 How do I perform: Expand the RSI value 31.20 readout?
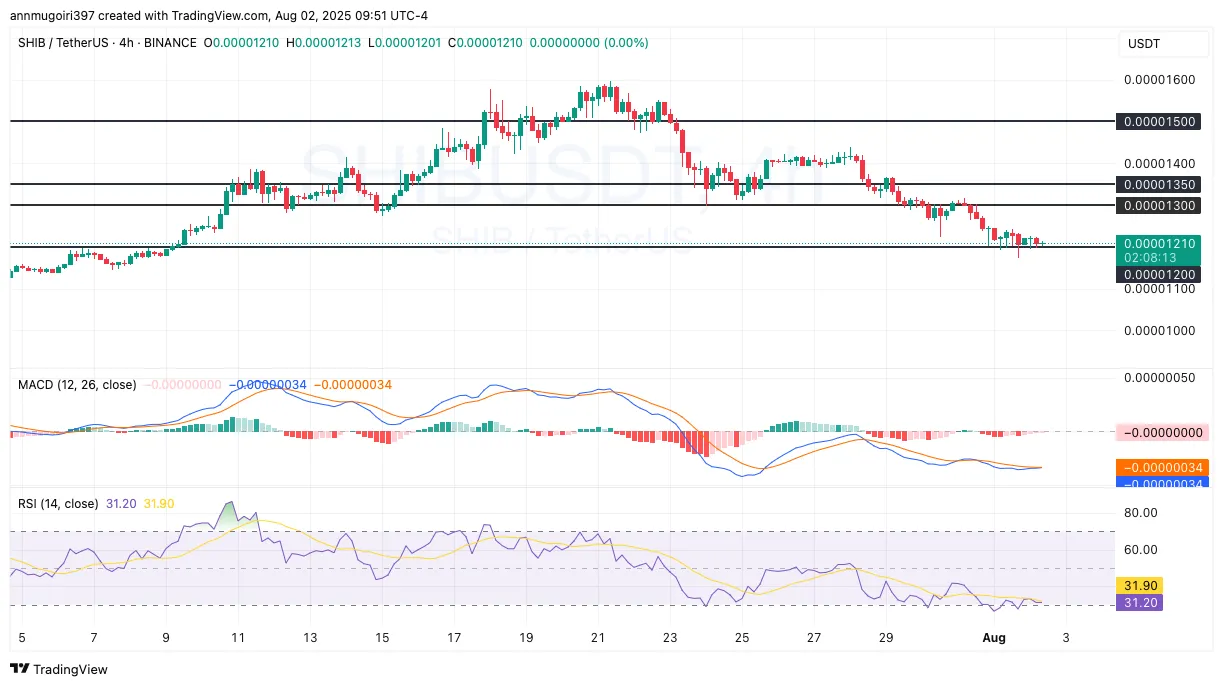118,504
